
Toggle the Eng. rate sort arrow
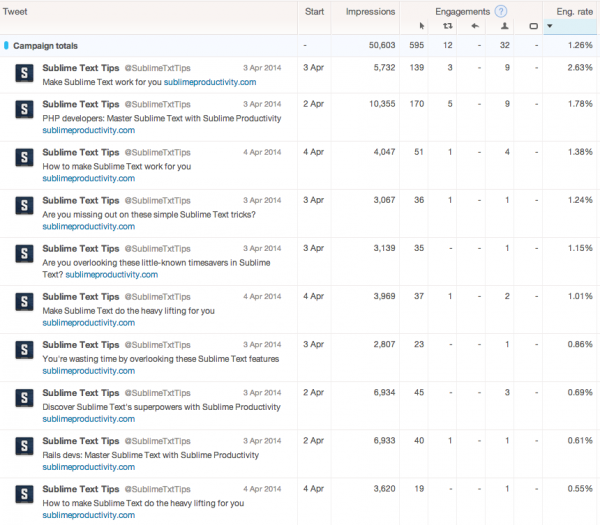coord(549,26)
